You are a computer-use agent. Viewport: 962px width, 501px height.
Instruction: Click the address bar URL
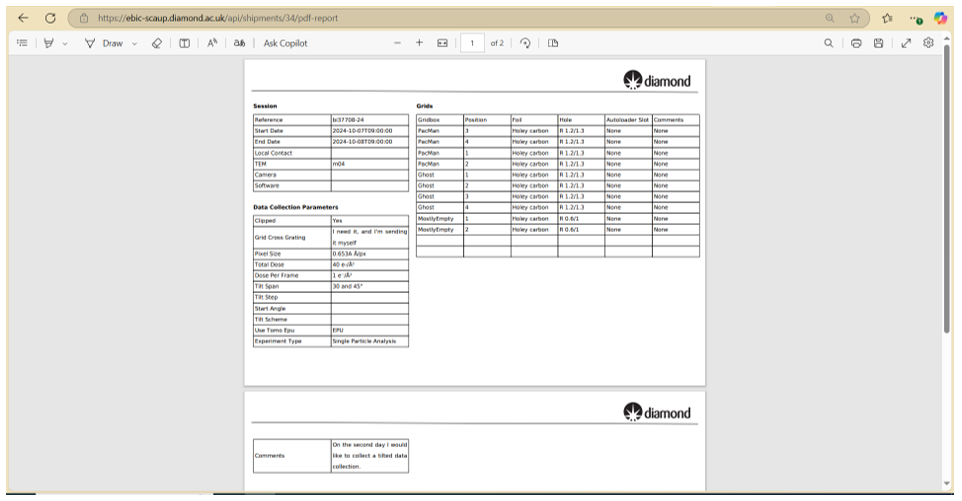coord(218,18)
